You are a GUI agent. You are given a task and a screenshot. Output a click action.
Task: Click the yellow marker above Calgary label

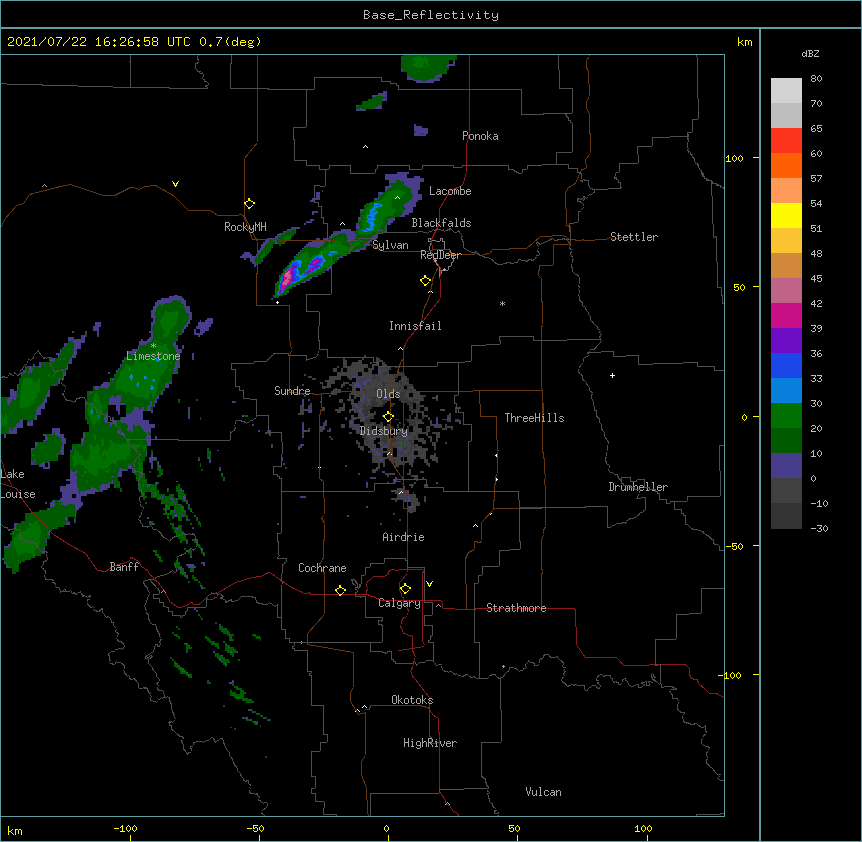pyautogui.click(x=405, y=589)
